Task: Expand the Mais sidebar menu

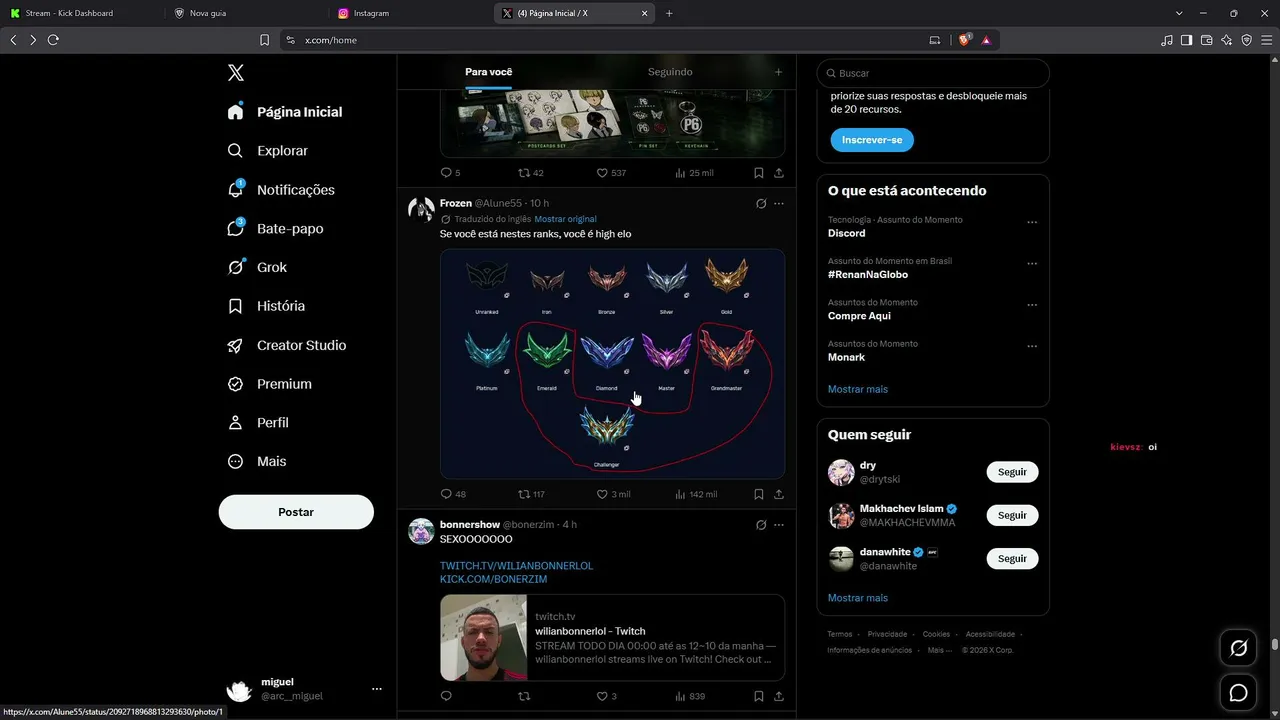Action: [257, 462]
